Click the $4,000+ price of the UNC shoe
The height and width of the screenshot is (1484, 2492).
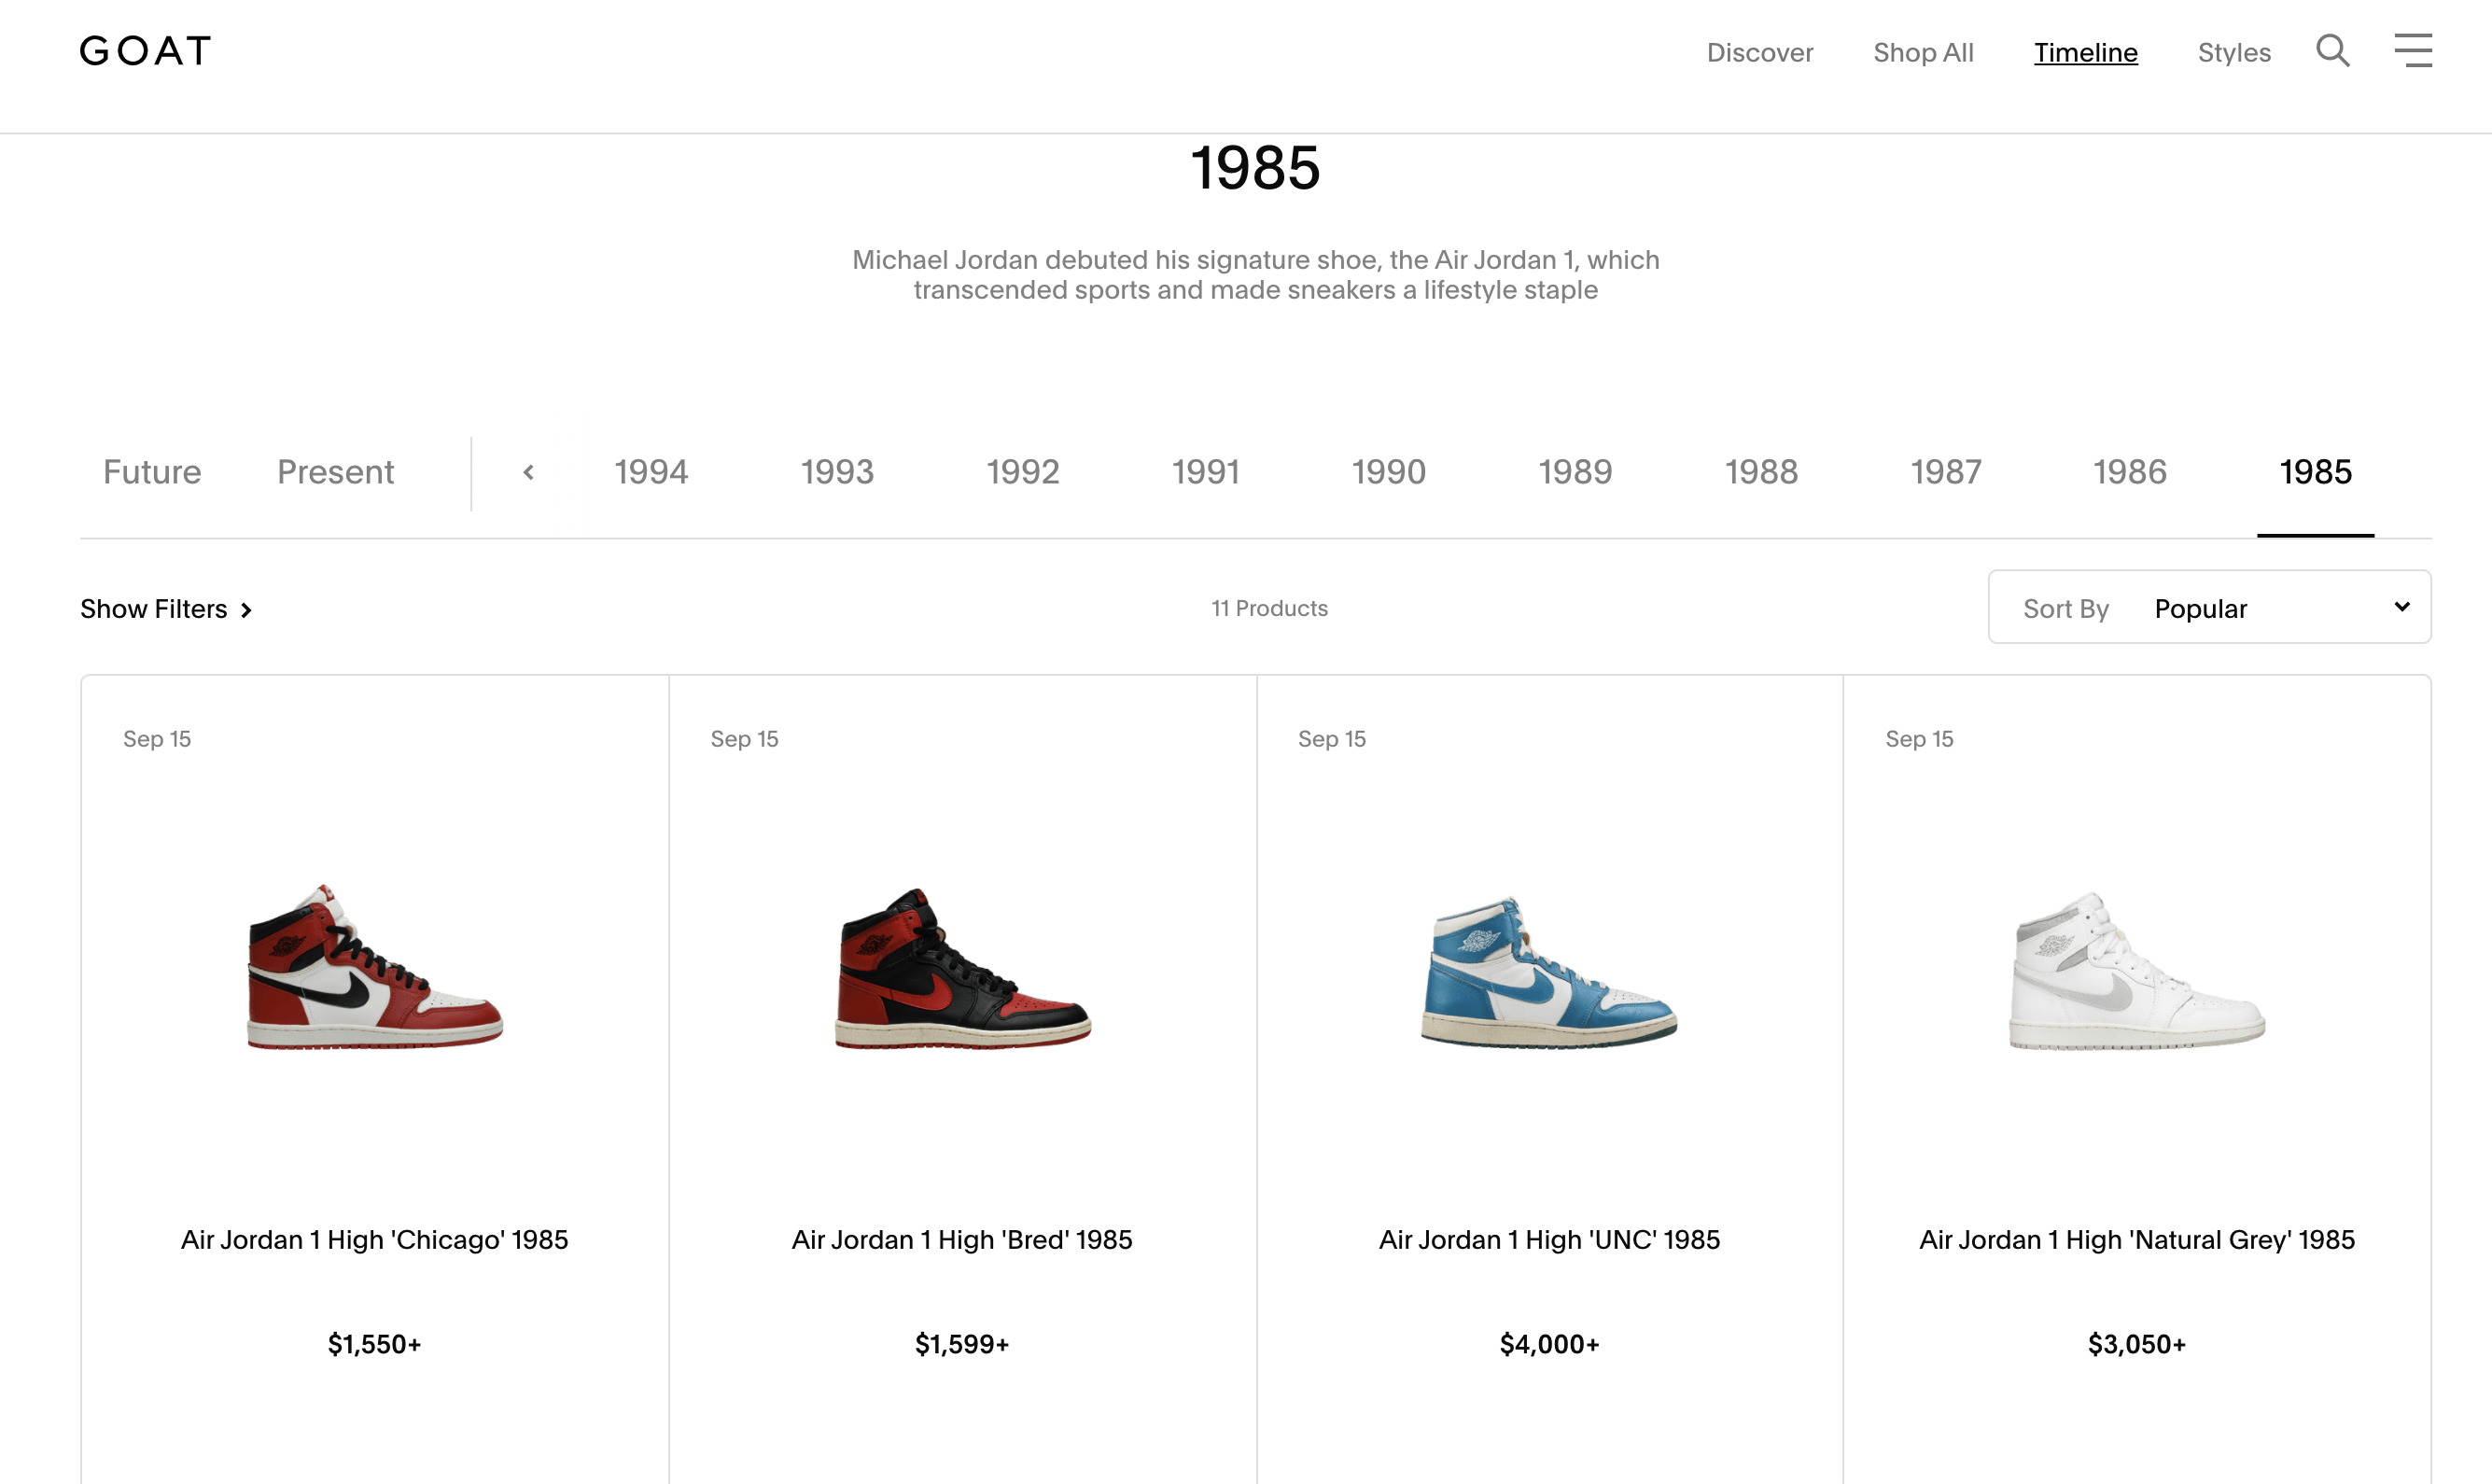click(x=1549, y=1344)
